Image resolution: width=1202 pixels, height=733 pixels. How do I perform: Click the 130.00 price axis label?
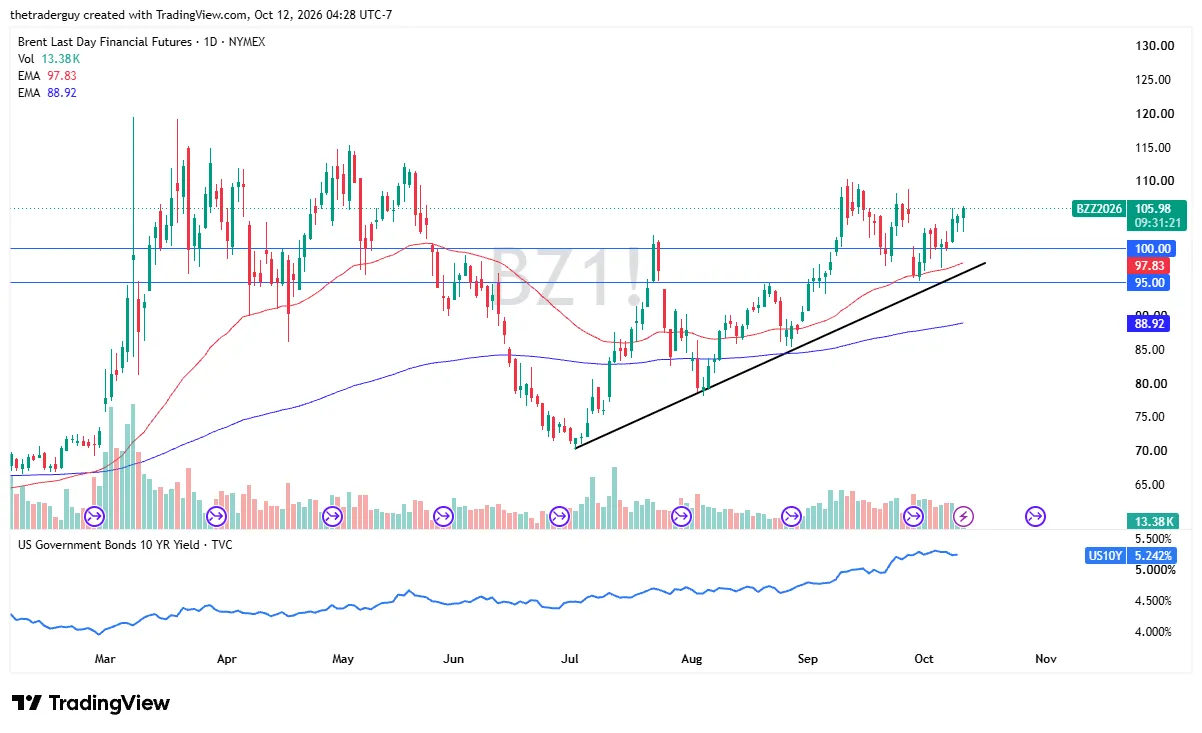tap(1153, 46)
